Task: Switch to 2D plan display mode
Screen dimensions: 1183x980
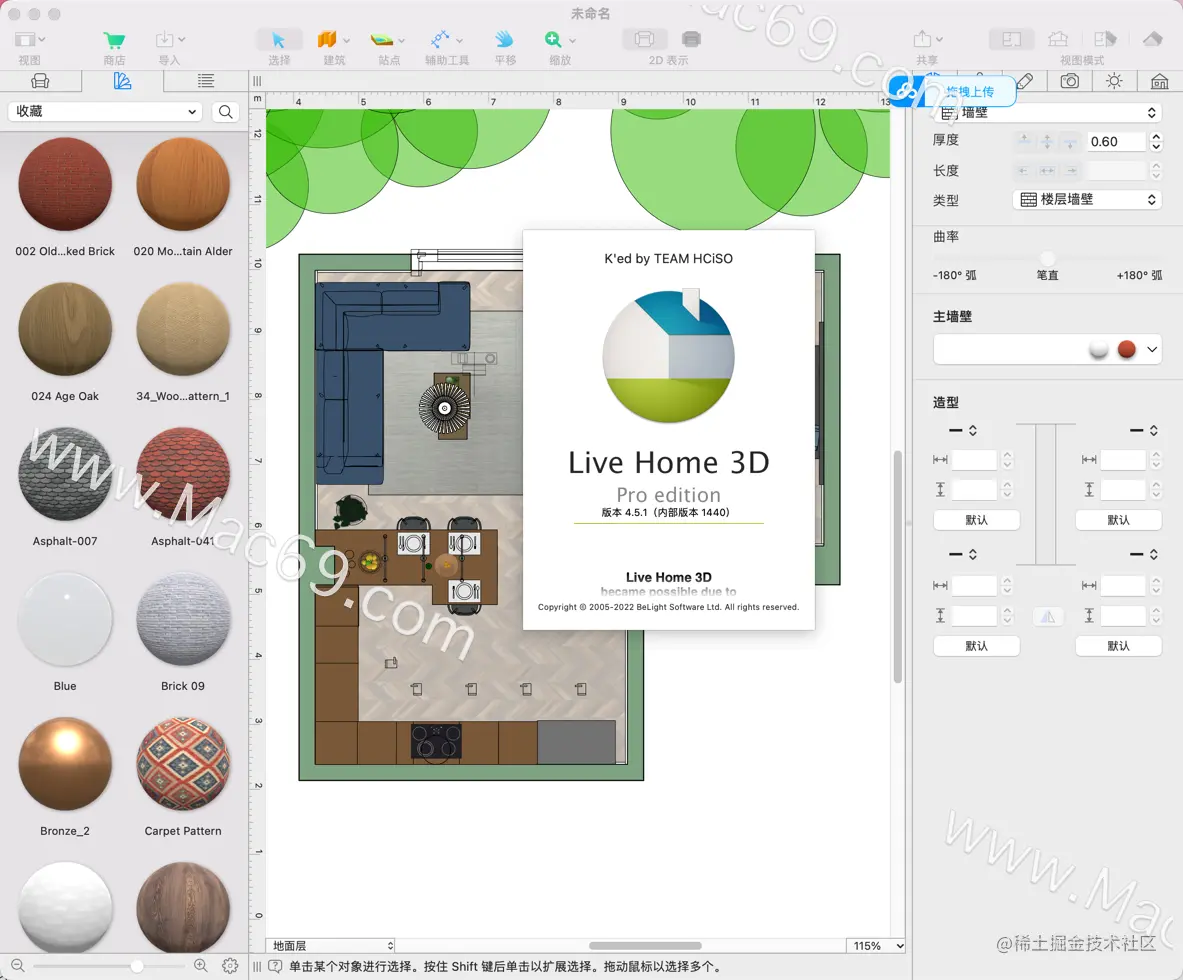Action: click(644, 39)
